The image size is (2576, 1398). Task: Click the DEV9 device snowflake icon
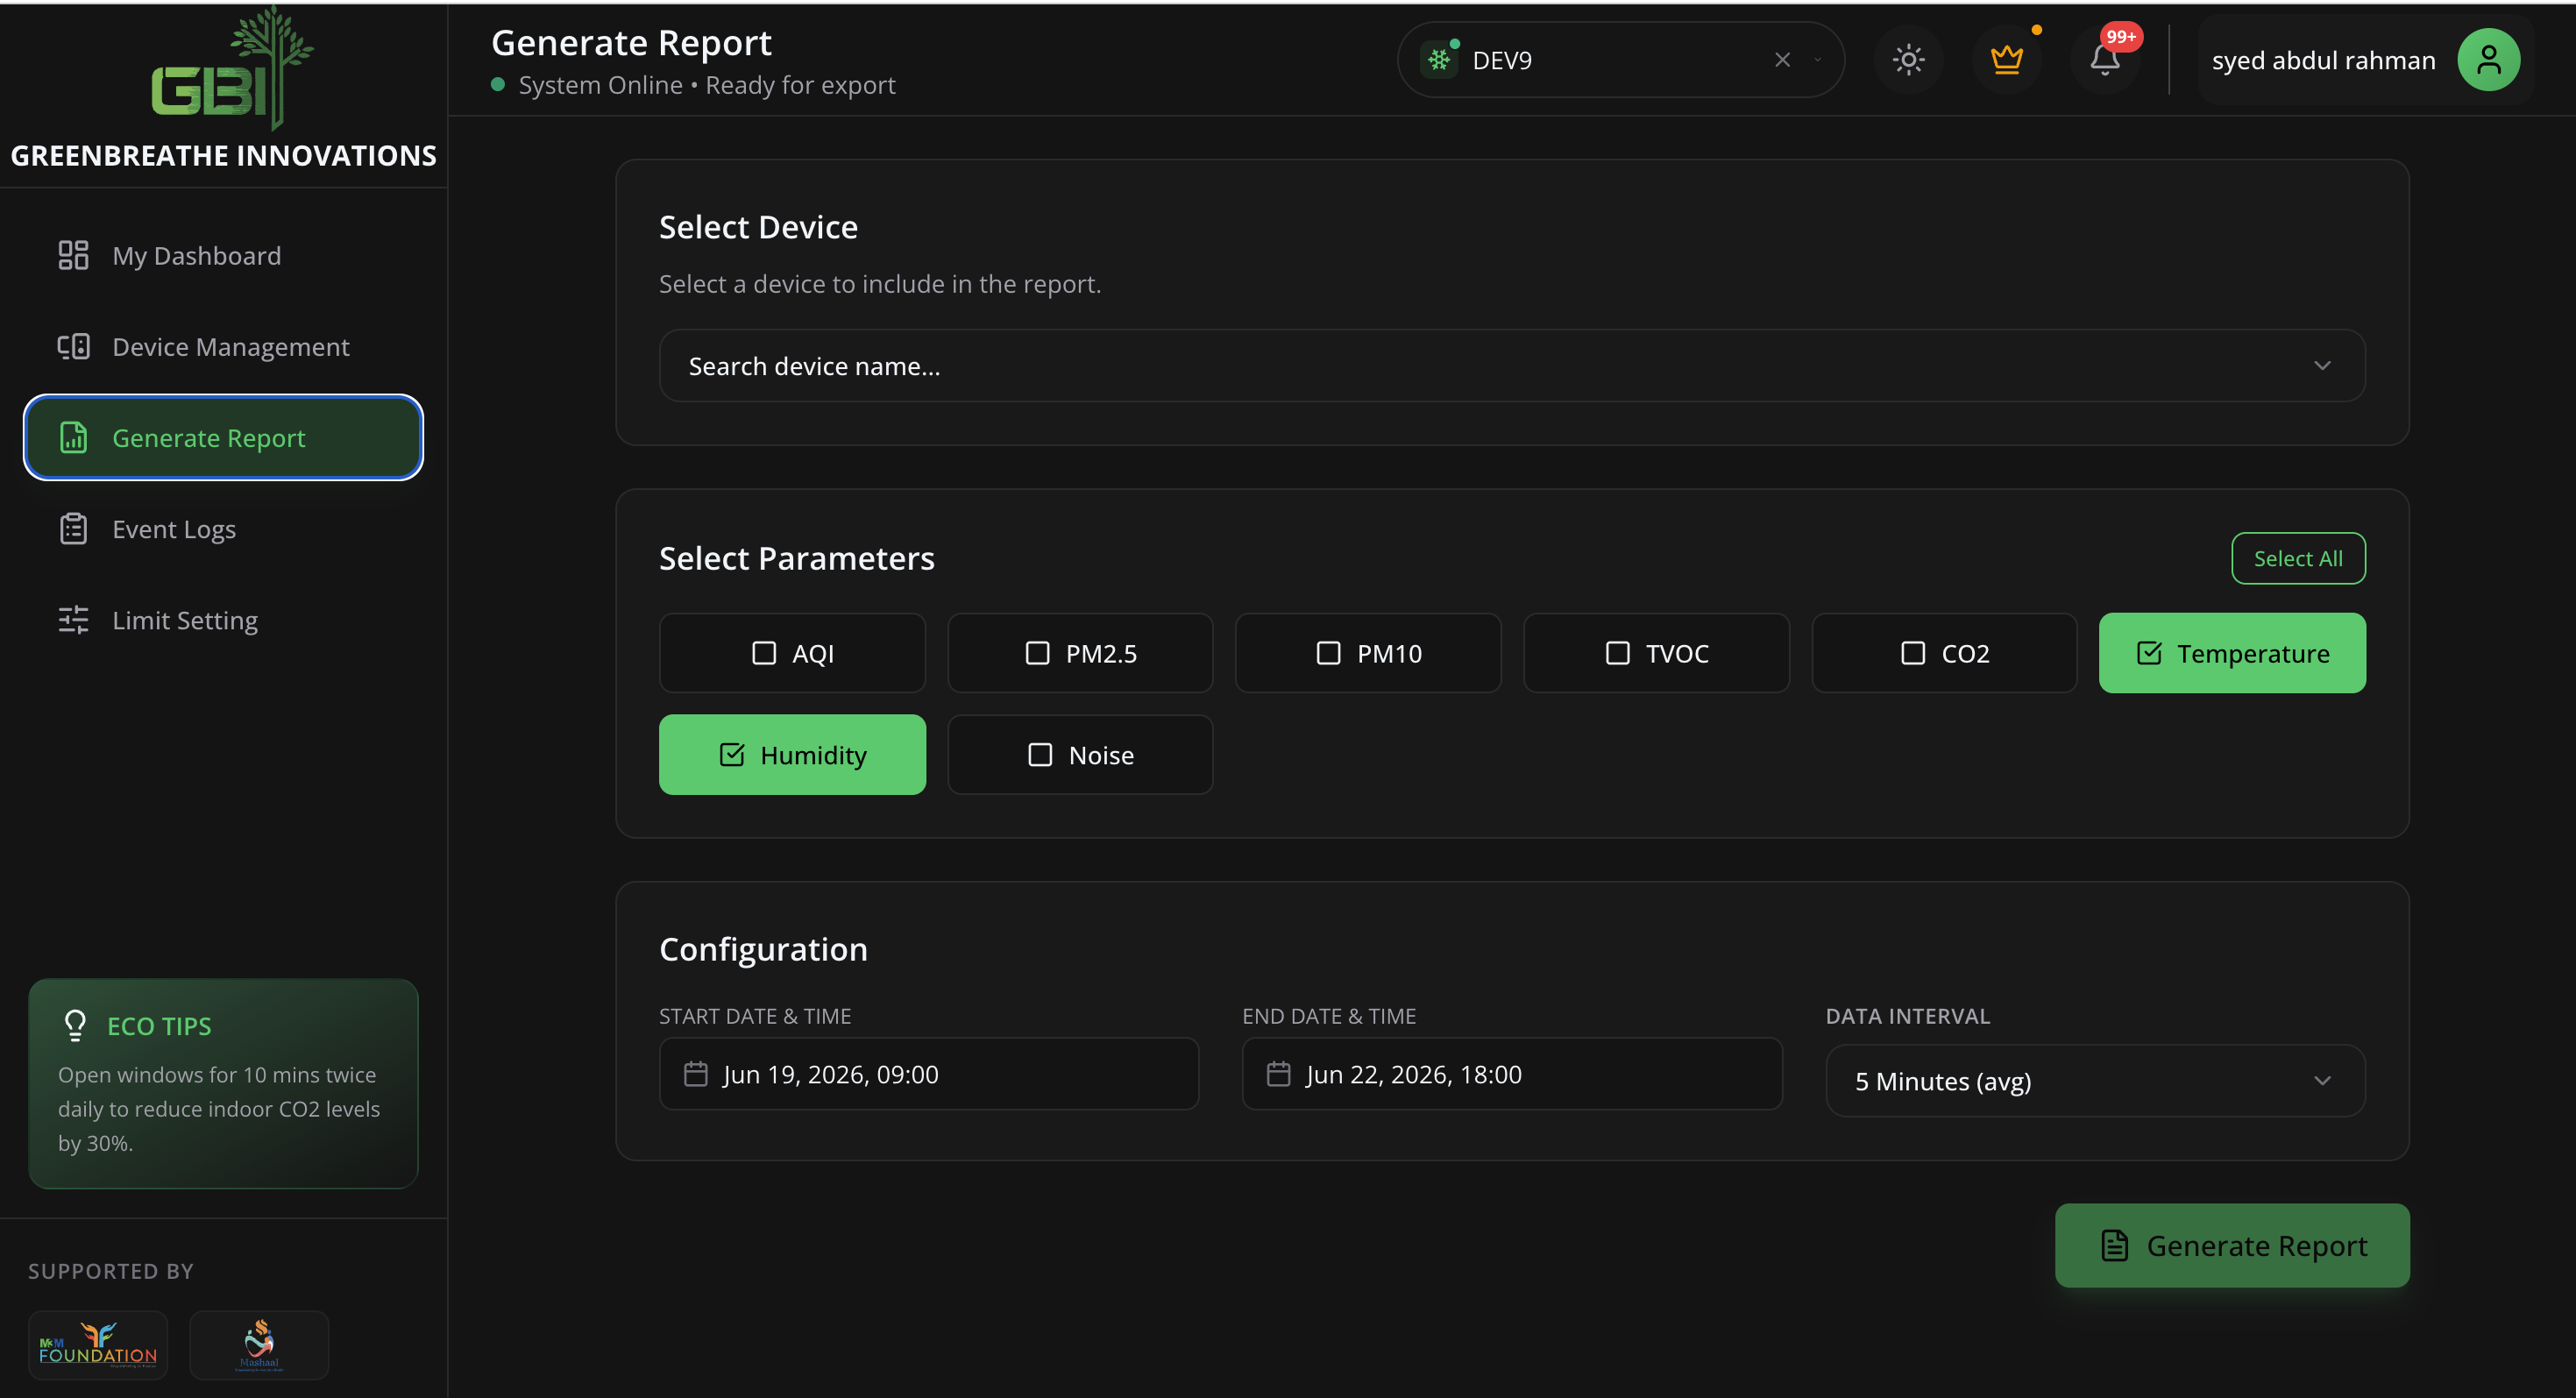[1438, 60]
